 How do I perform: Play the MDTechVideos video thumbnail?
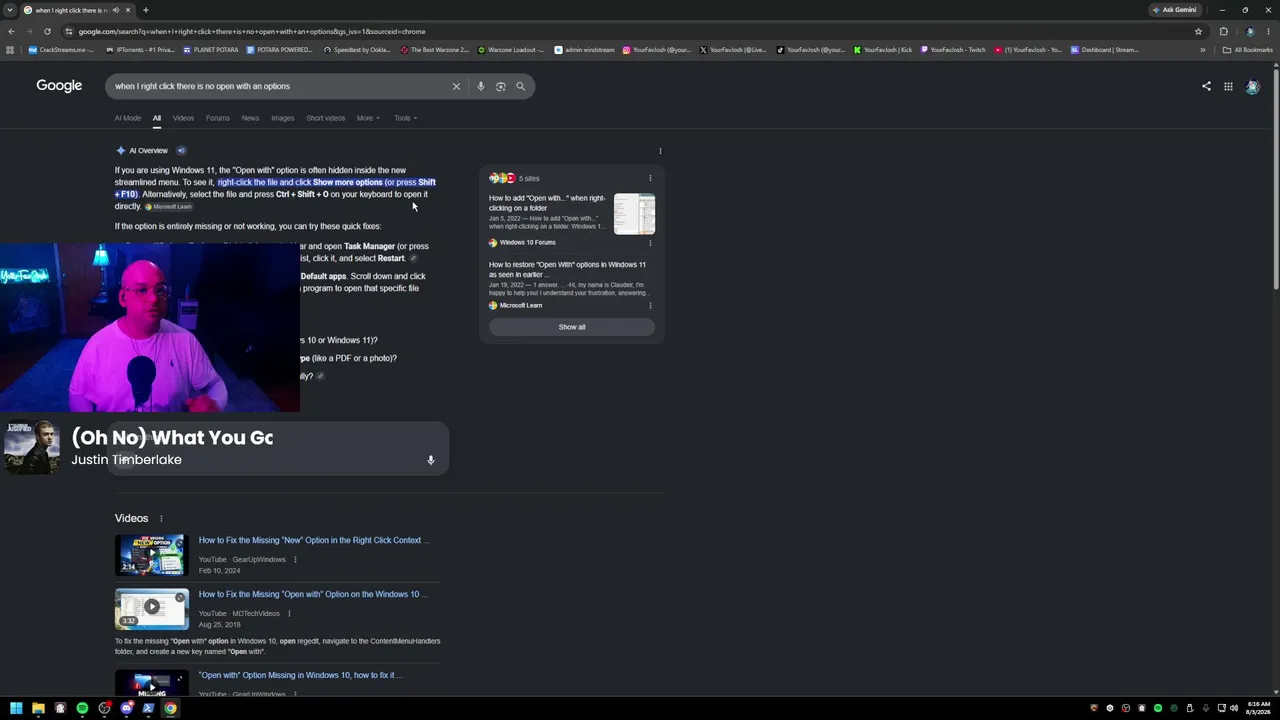coord(152,609)
